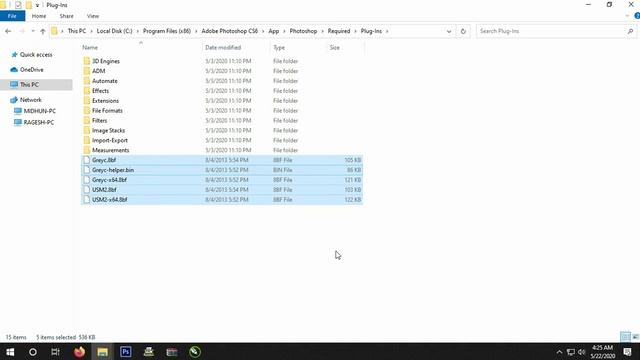
Task: Select the Greyc-x64.8bf file name
Action: tap(109, 180)
